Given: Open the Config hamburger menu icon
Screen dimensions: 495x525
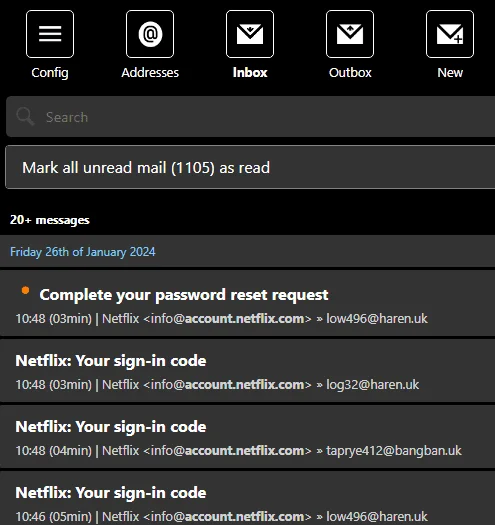Looking at the screenshot, I should [x=50, y=34].
